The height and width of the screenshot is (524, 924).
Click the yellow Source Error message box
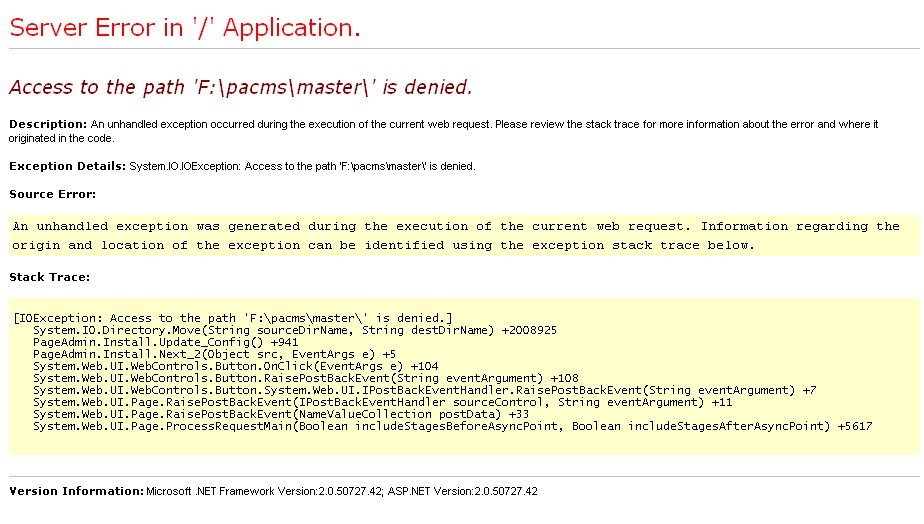(460, 235)
